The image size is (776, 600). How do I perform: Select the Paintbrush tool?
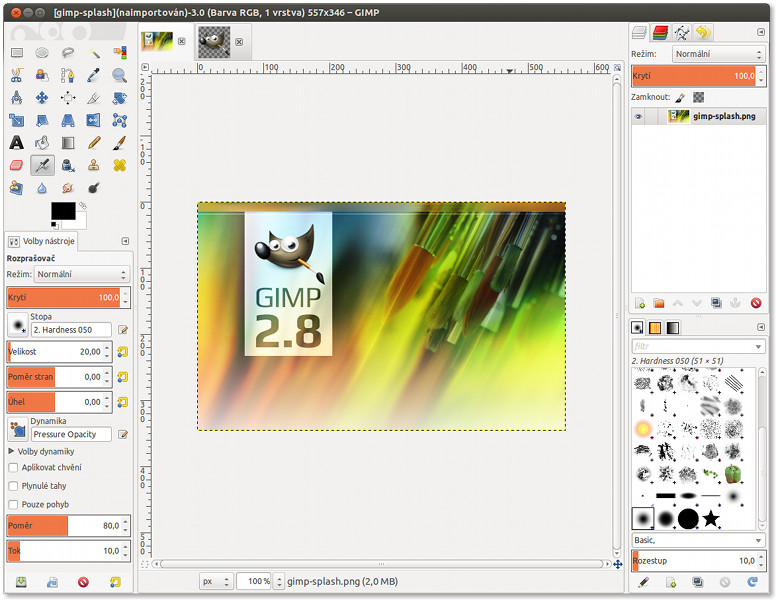119,143
